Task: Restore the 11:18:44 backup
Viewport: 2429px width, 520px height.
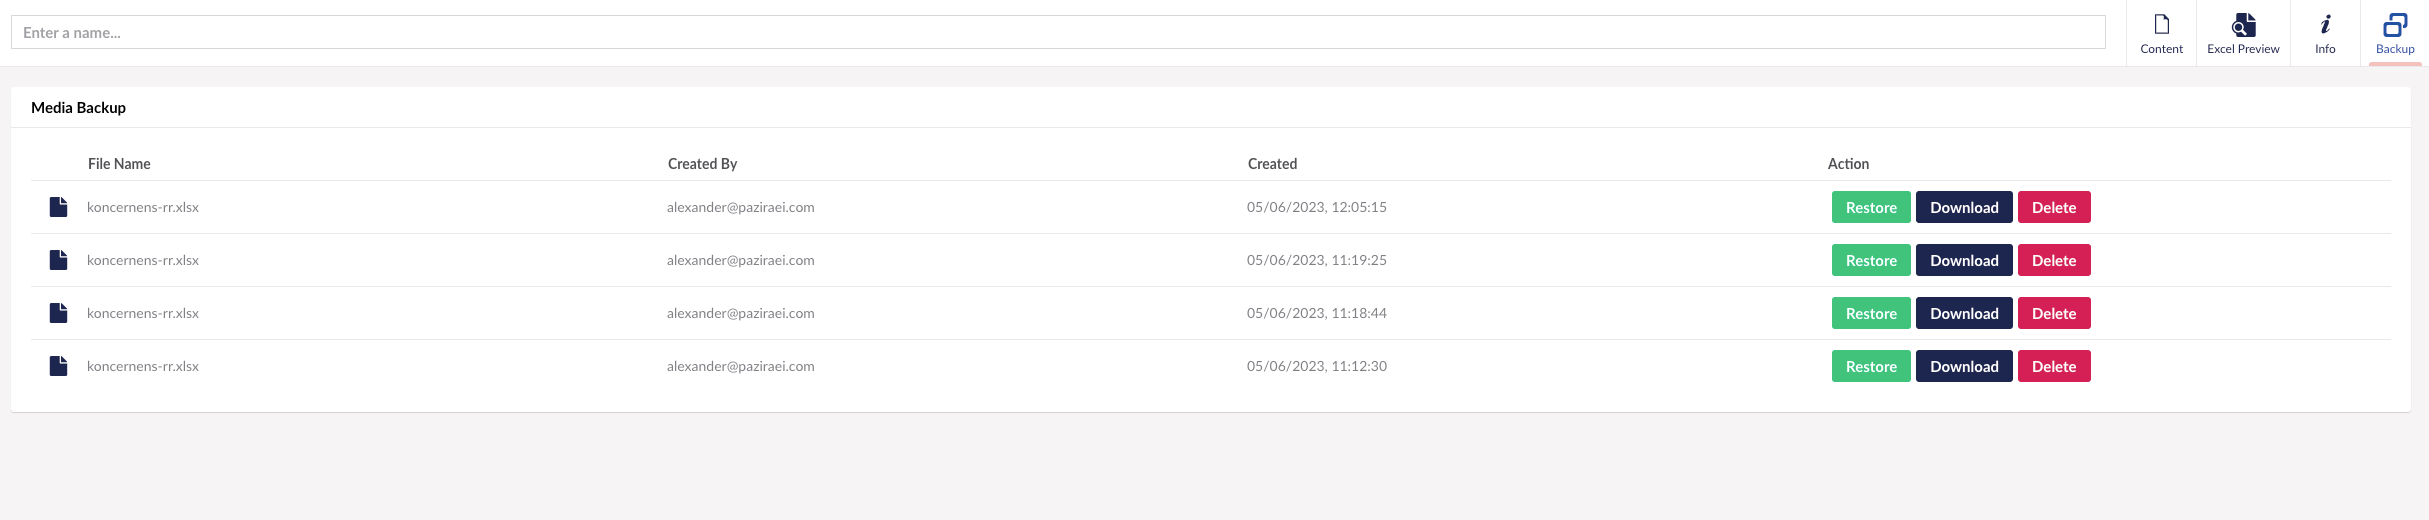Action: [1871, 313]
